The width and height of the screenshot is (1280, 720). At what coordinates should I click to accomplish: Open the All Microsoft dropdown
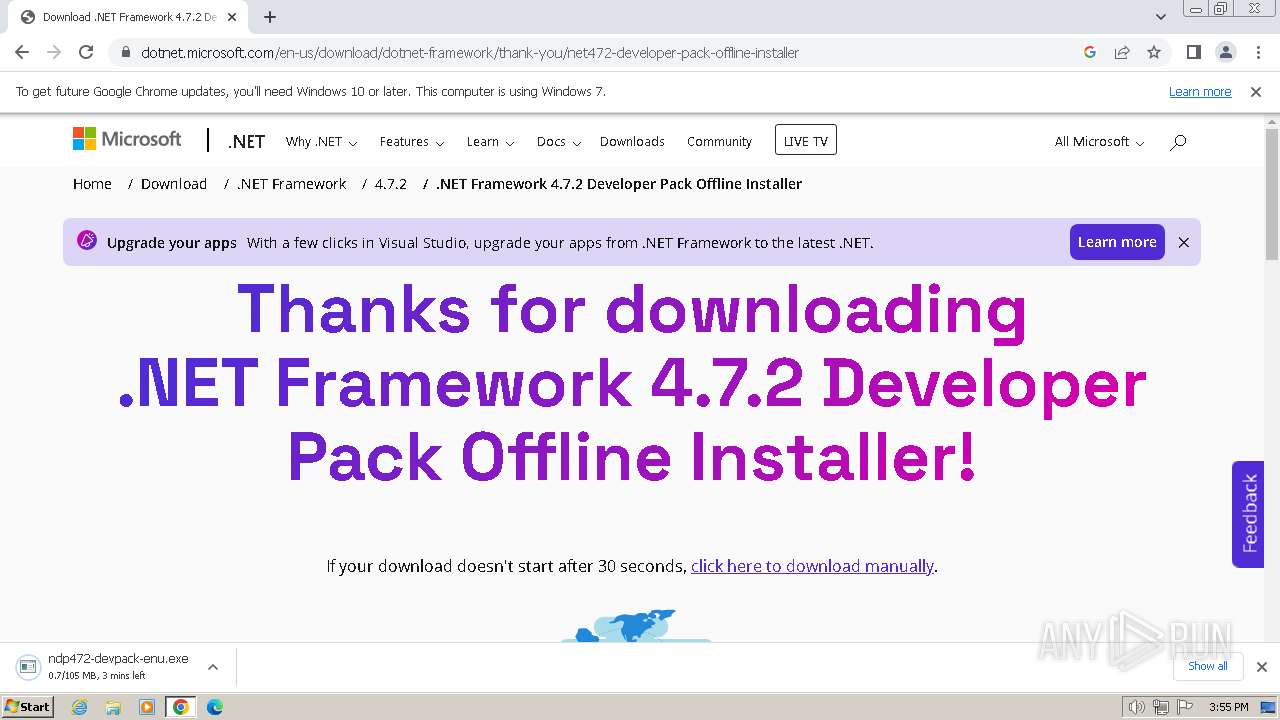pyautogui.click(x=1099, y=142)
